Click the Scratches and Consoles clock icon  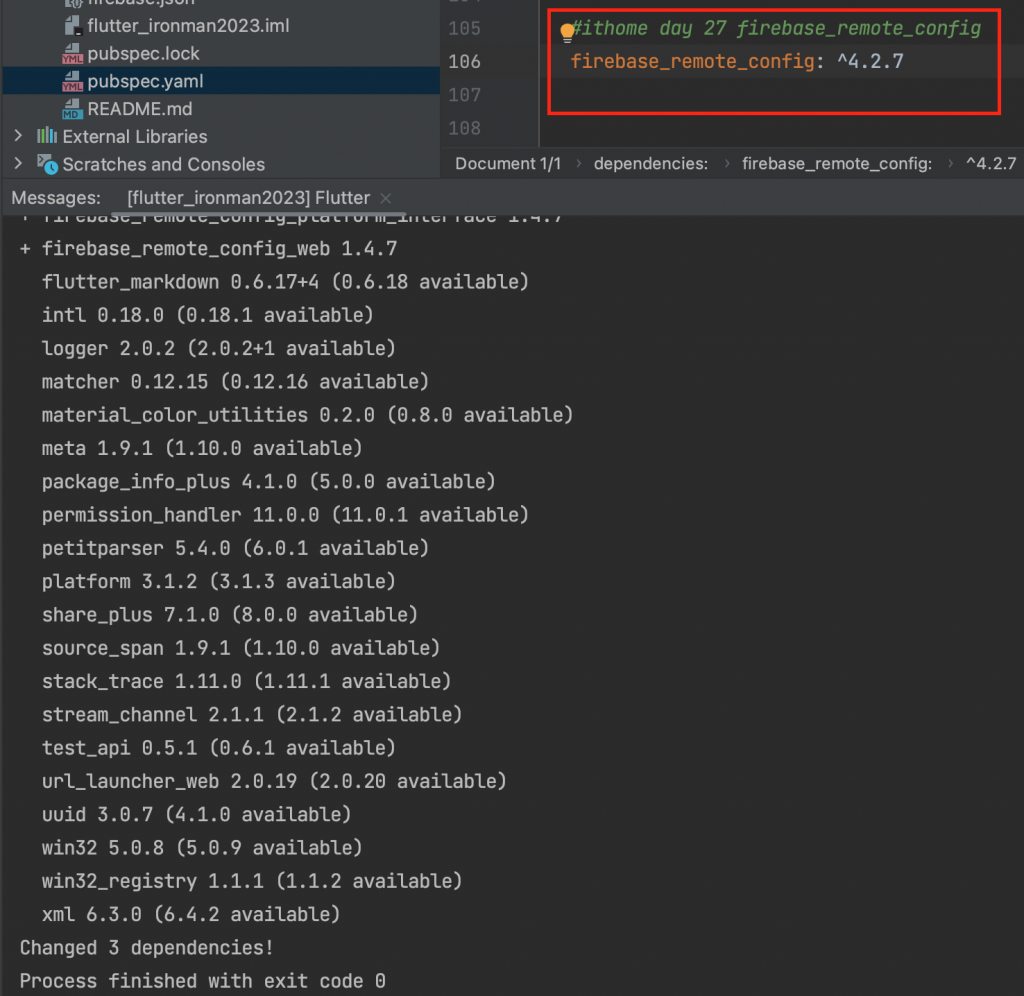pyautogui.click(x=47, y=164)
